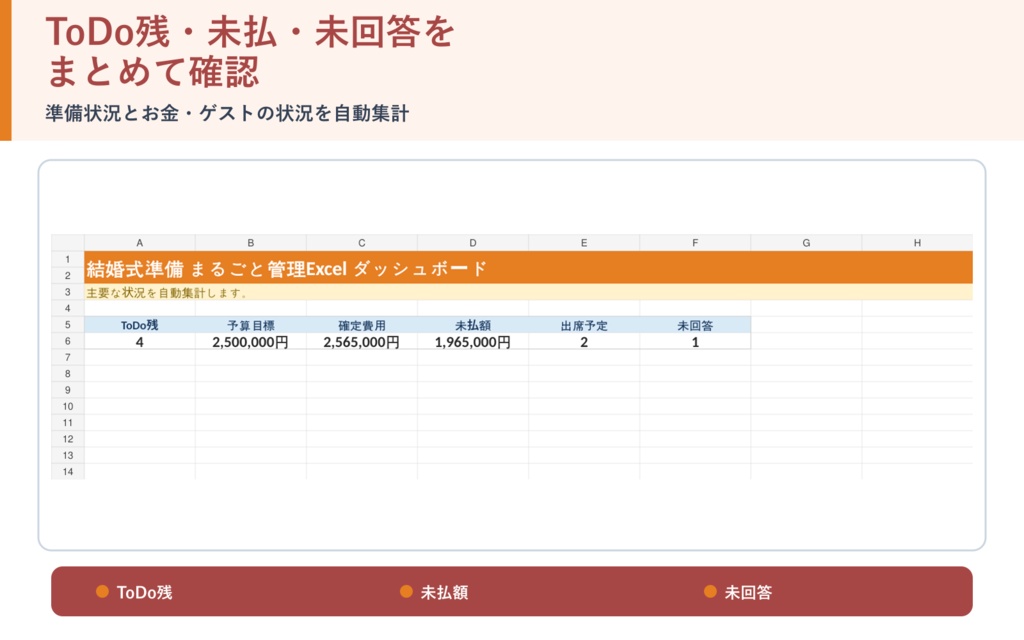Select row 1 header
Screen dimensions: 1024x640
click(68, 259)
